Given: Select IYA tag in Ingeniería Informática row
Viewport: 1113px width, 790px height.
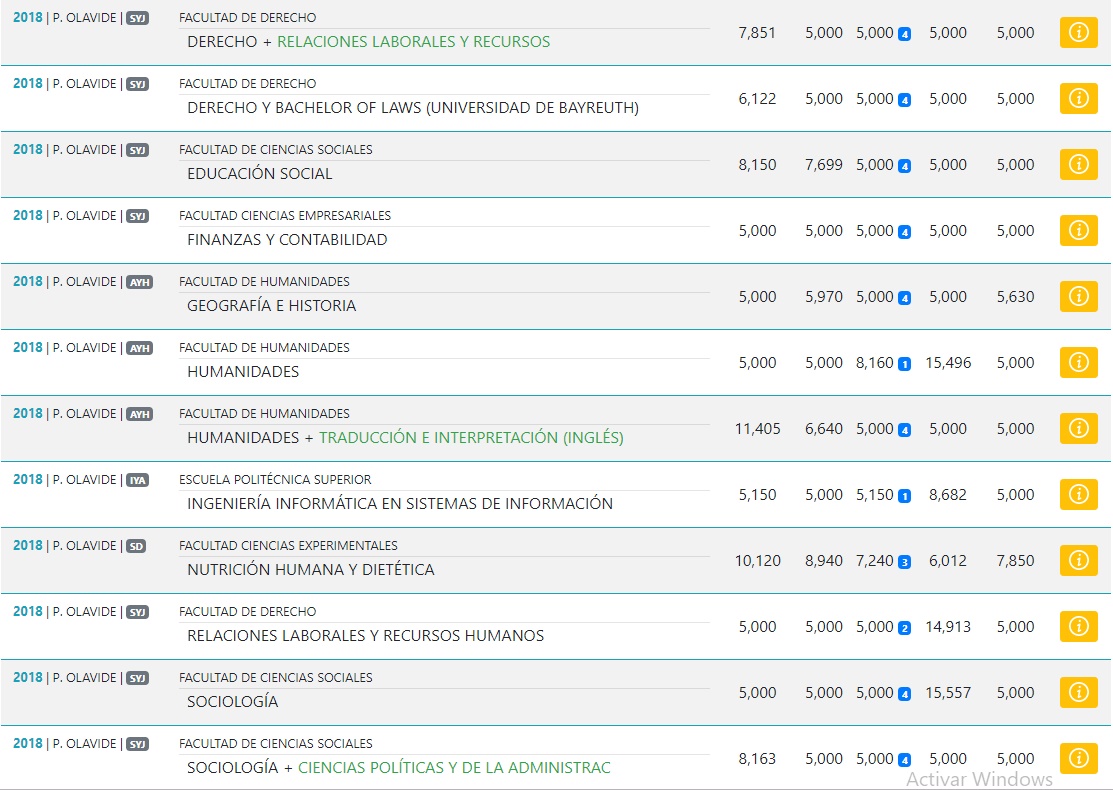Looking at the screenshot, I should [137, 480].
